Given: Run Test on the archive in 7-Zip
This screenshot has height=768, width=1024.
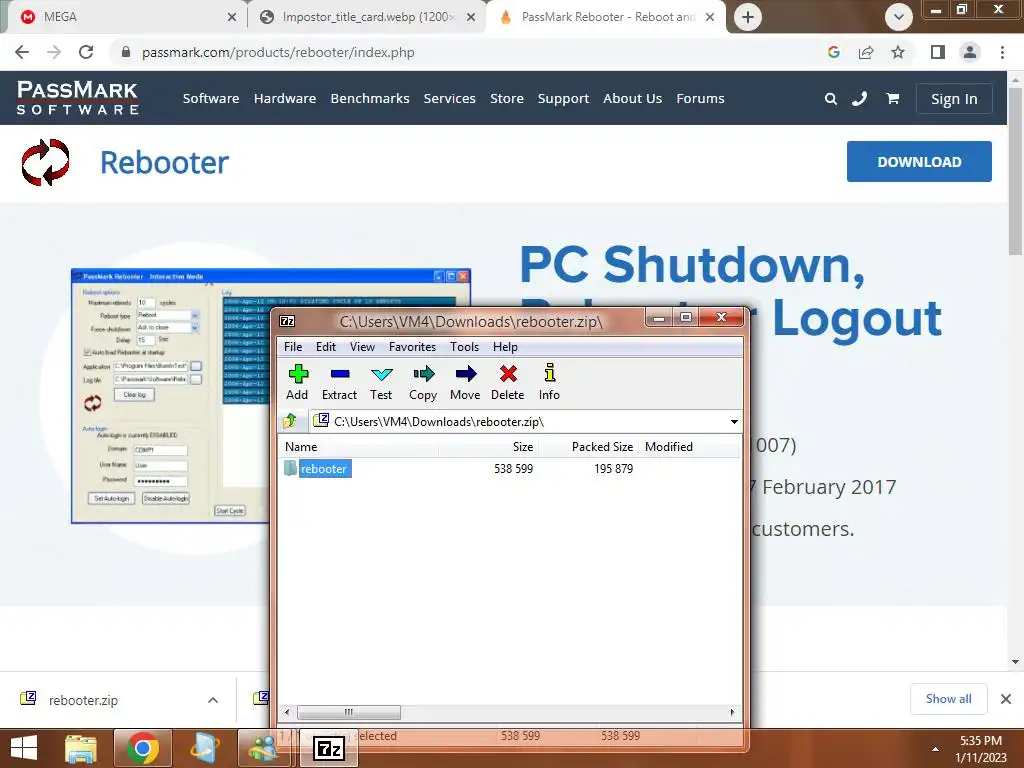Looking at the screenshot, I should 381,382.
